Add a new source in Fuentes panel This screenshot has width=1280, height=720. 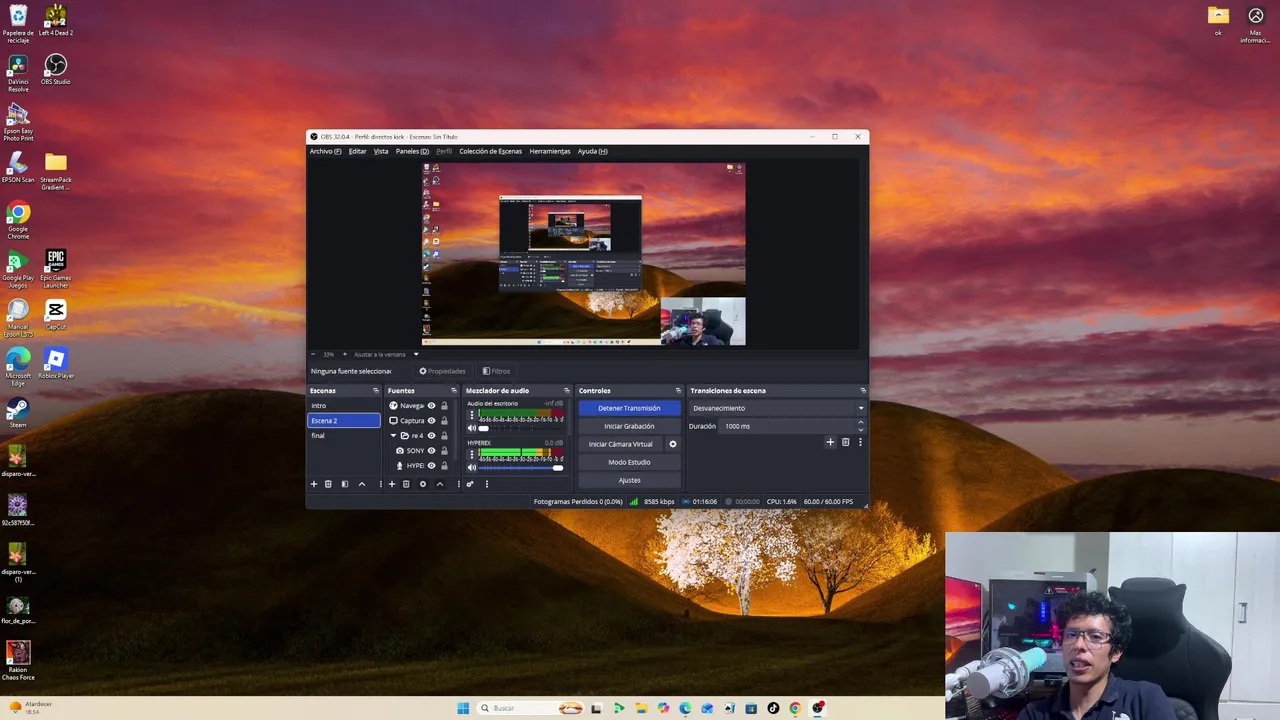click(392, 484)
